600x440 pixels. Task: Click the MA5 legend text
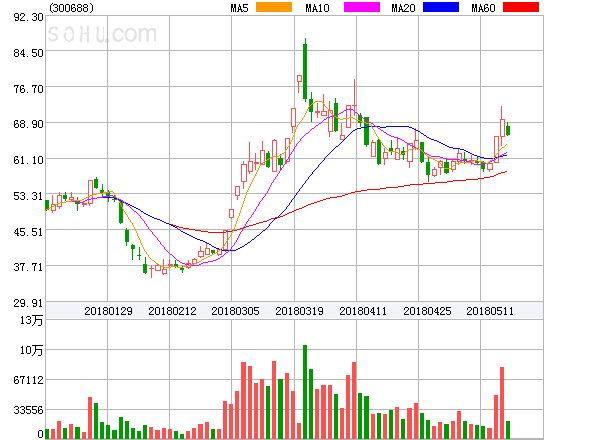239,8
